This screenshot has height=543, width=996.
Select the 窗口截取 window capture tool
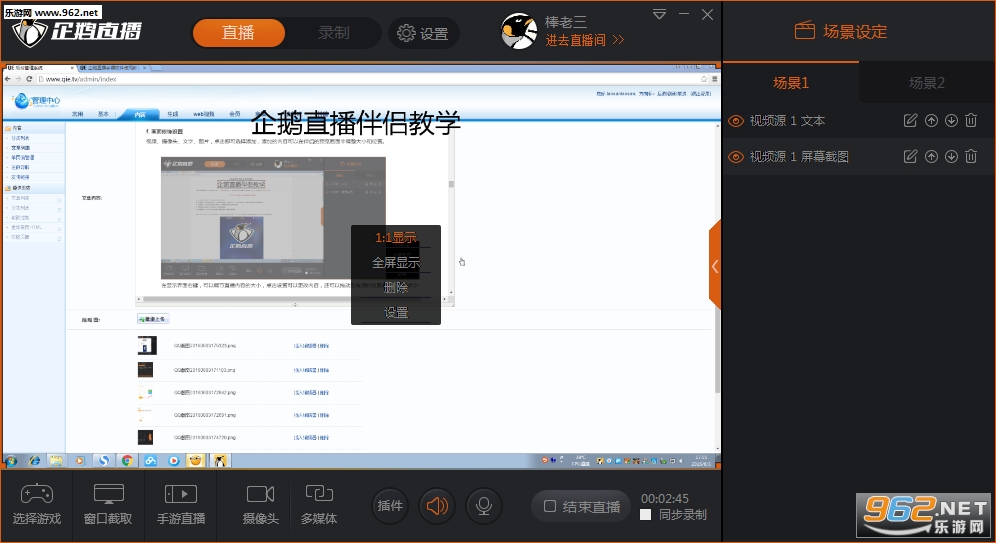coord(109,506)
